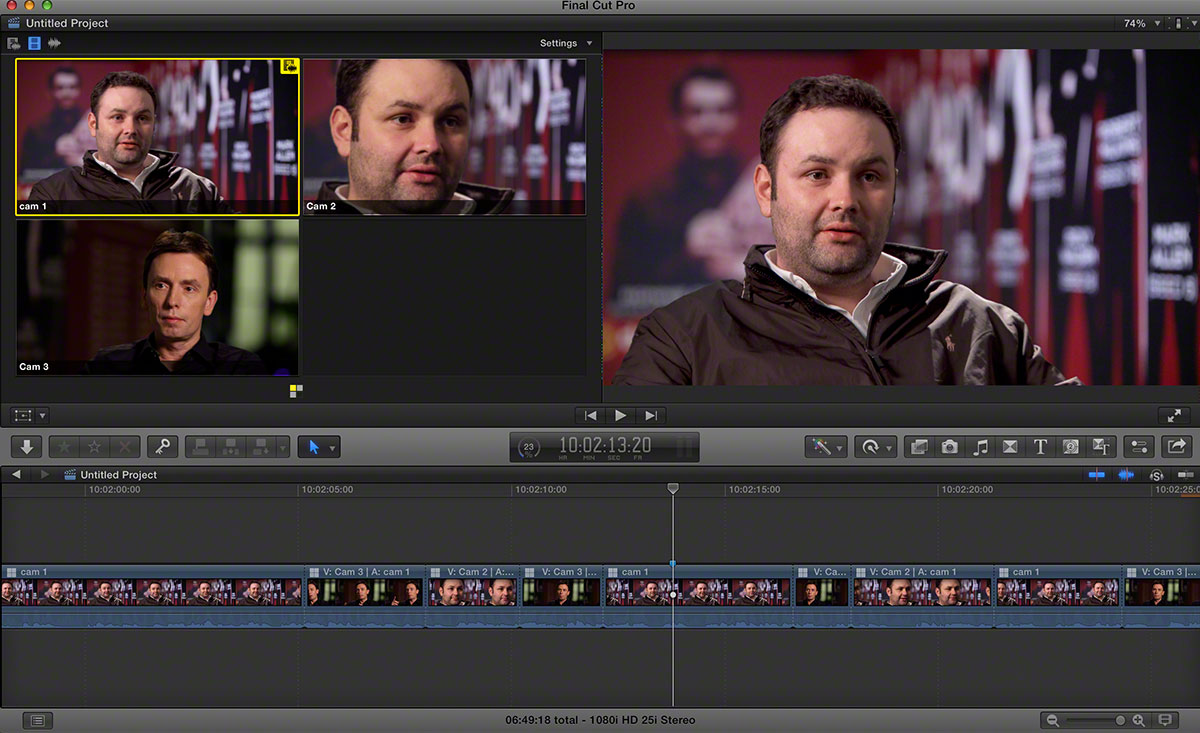1200x733 pixels.
Task: Show the Photos browser camera icon
Action: [950, 447]
